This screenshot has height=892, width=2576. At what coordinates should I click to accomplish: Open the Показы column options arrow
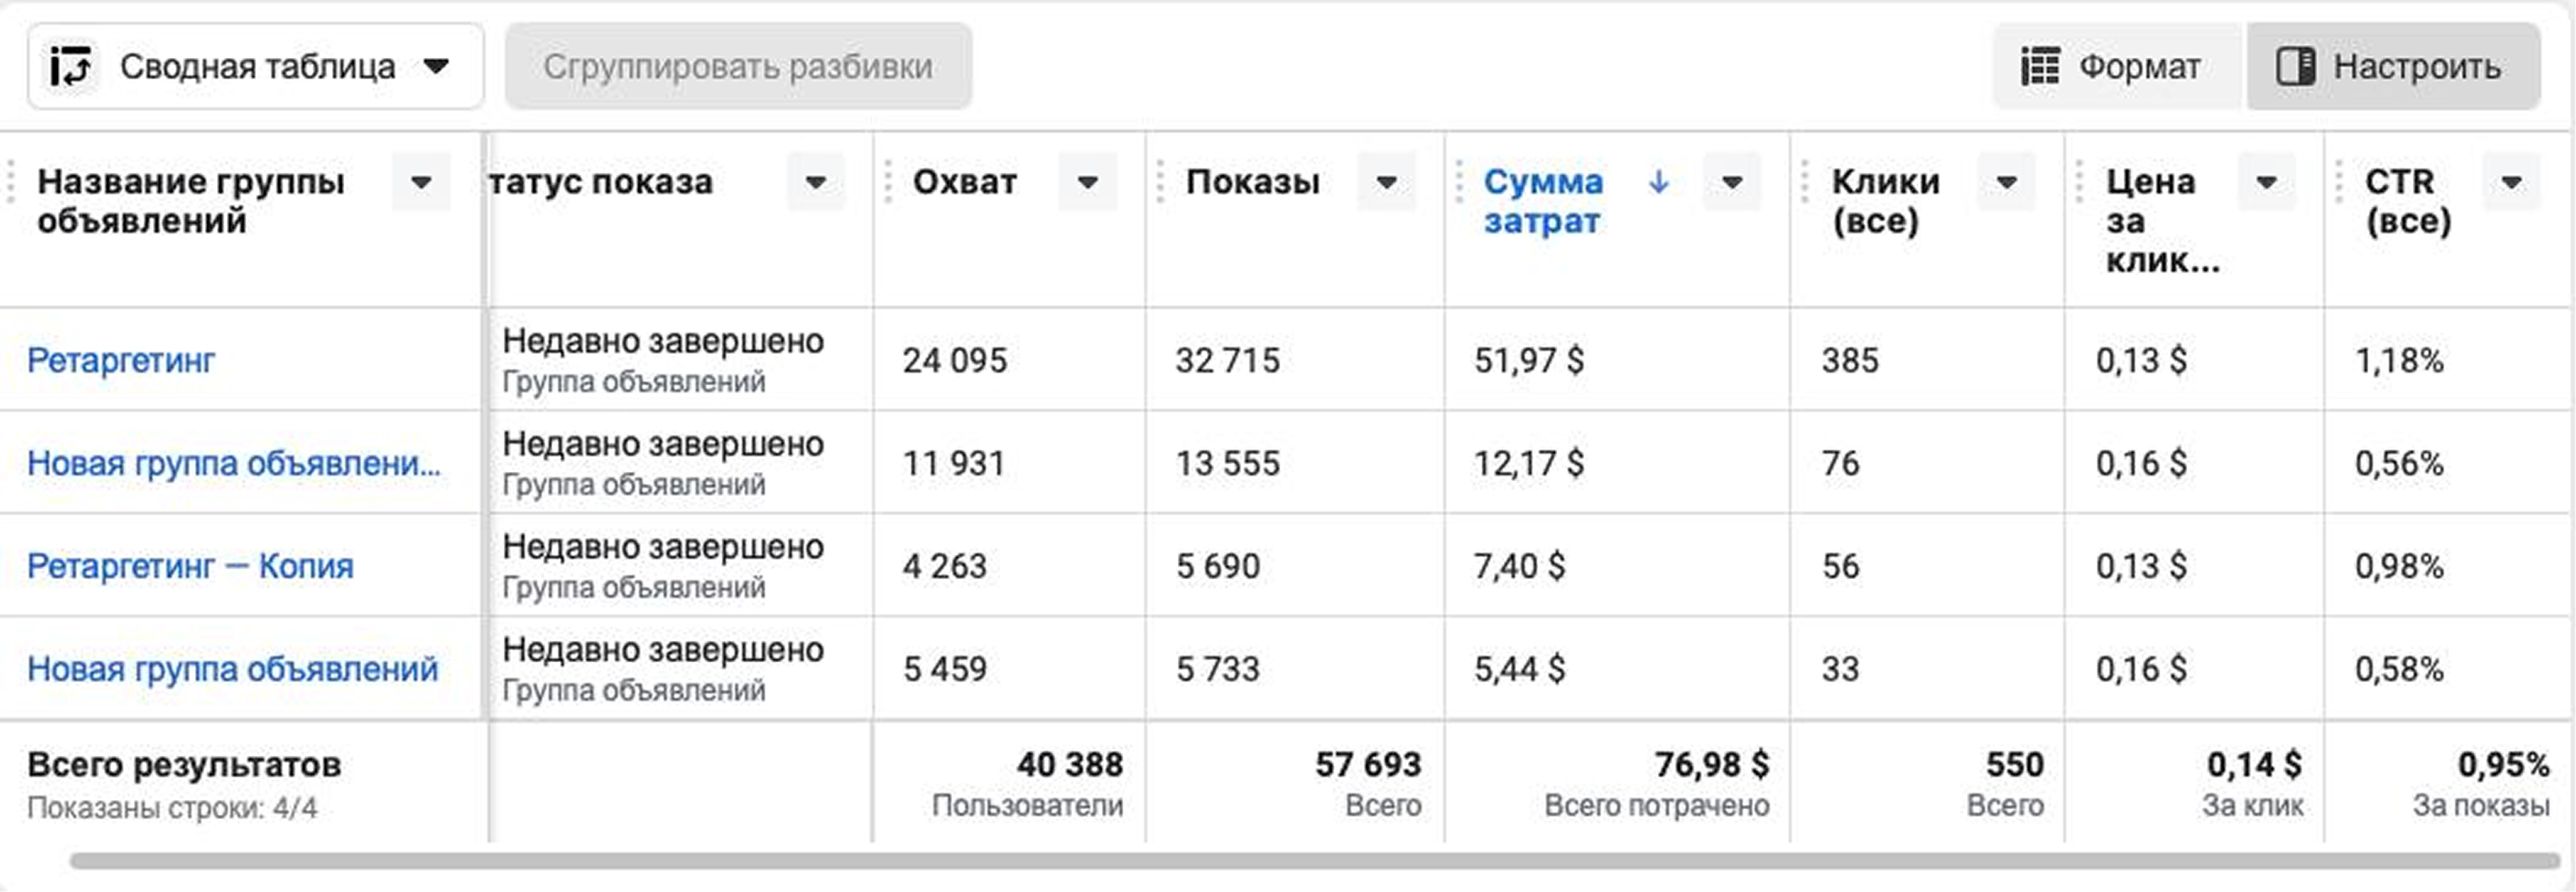tap(1386, 182)
